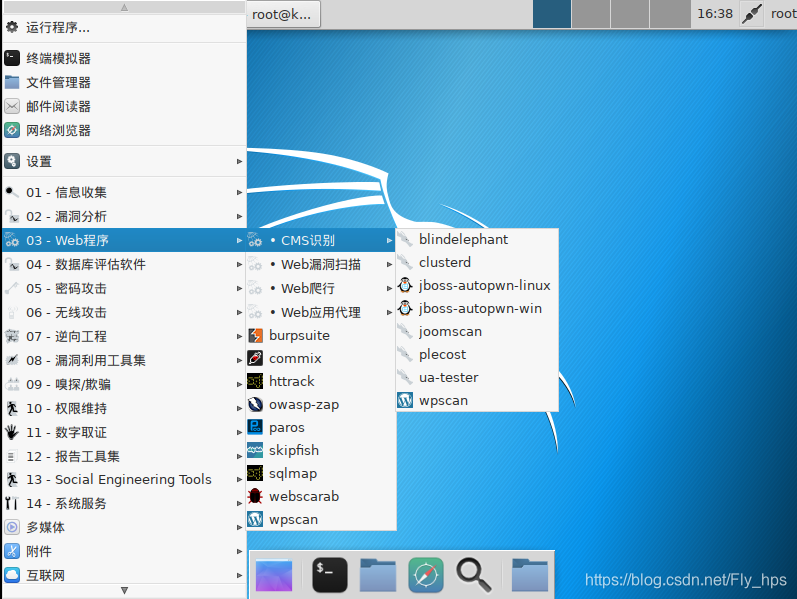Select the highlighted CMS识别 submenu item
Viewport: 797px width, 599px height.
(321, 240)
